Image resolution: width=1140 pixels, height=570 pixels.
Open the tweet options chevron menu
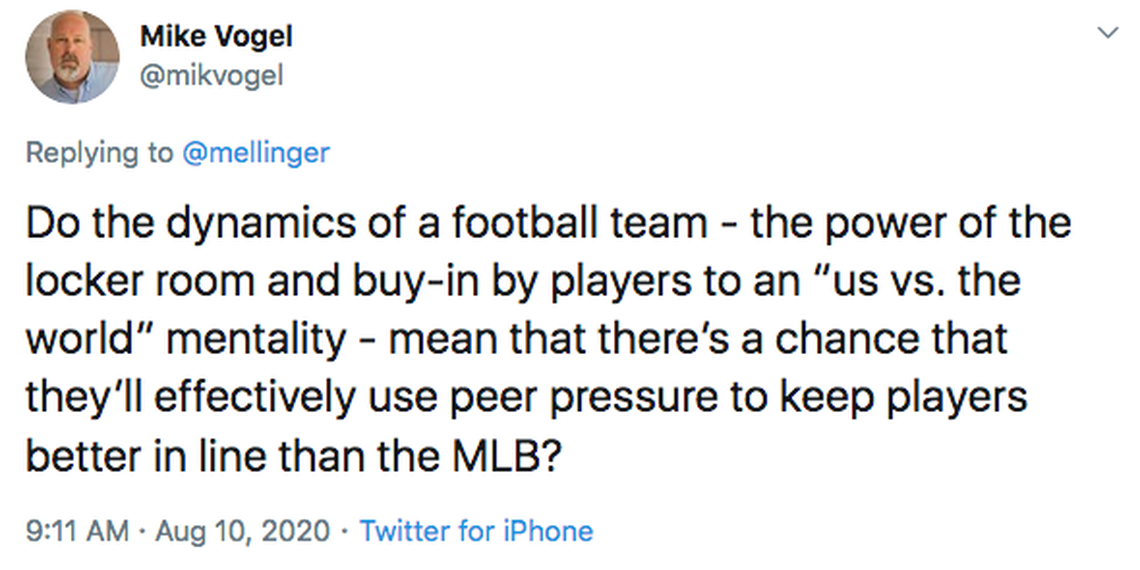[1107, 33]
